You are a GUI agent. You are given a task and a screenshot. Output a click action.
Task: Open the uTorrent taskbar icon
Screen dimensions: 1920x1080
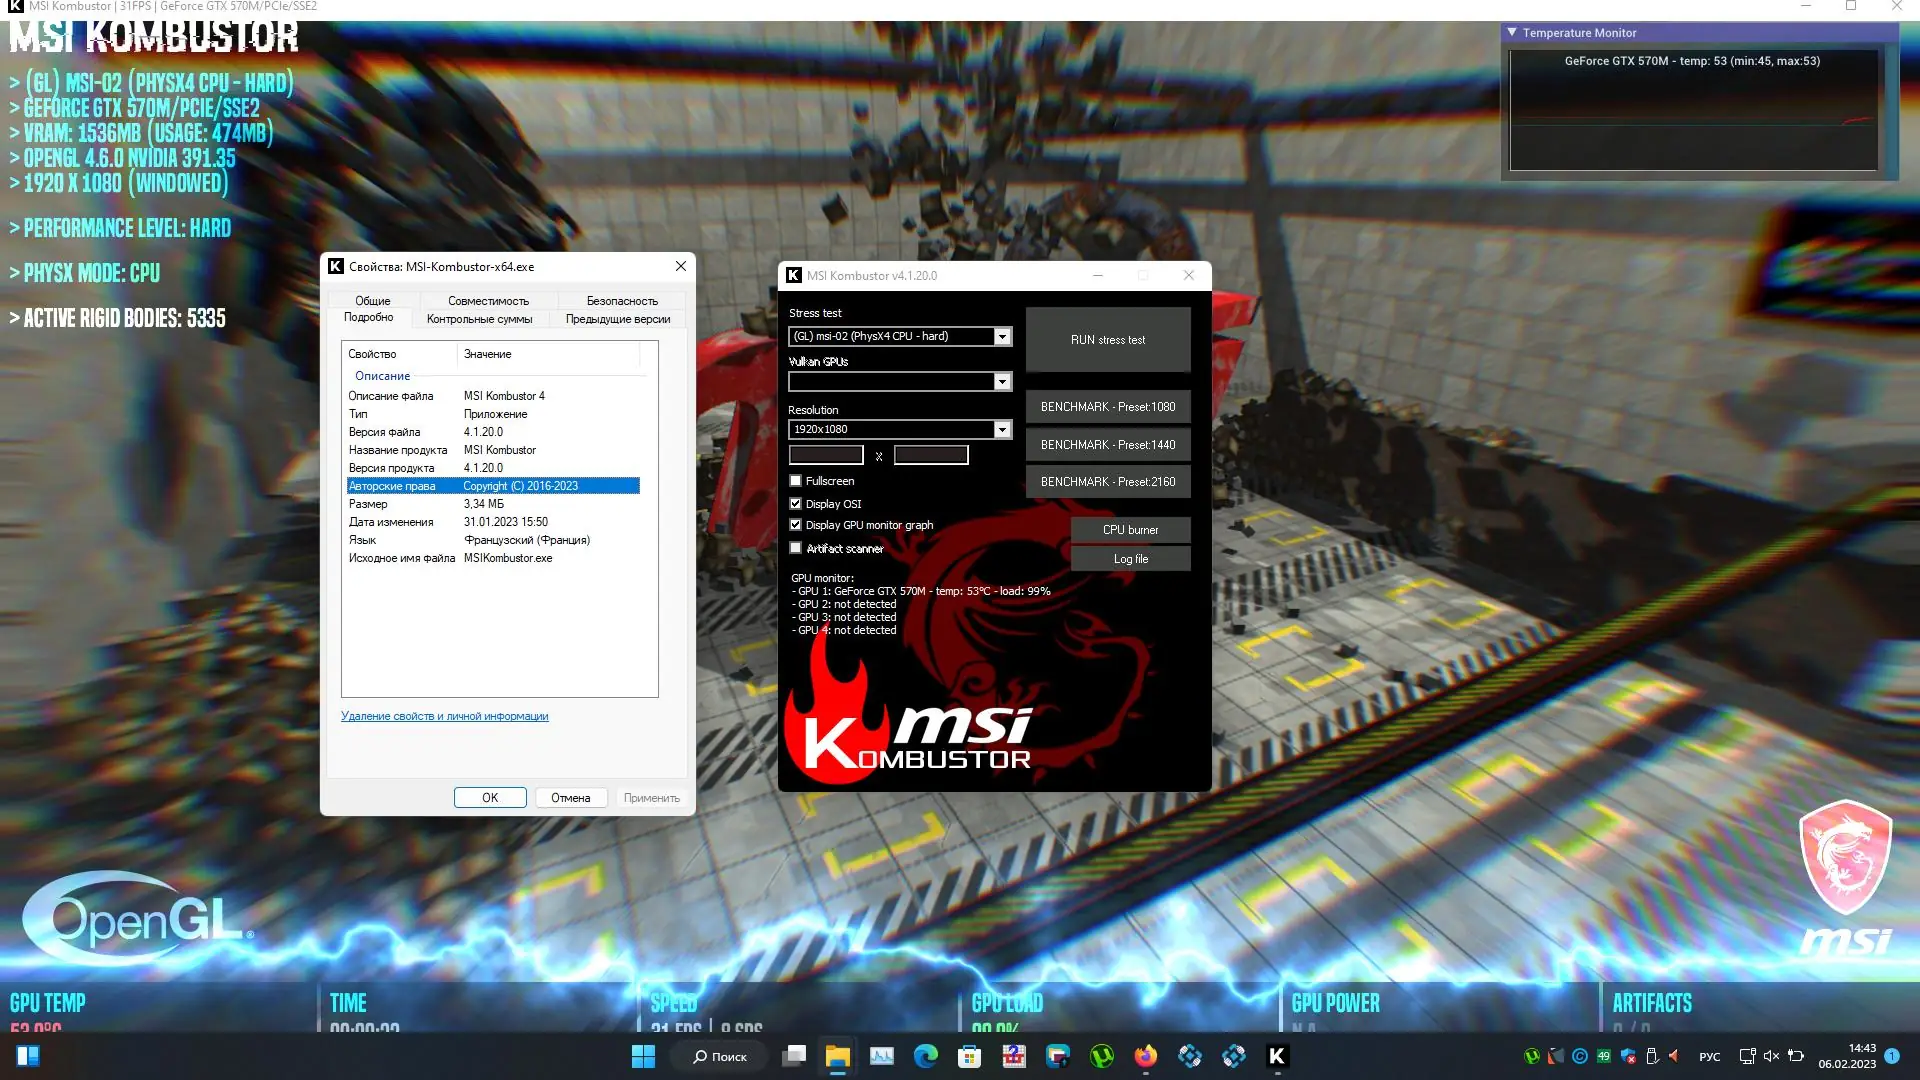point(1101,1056)
